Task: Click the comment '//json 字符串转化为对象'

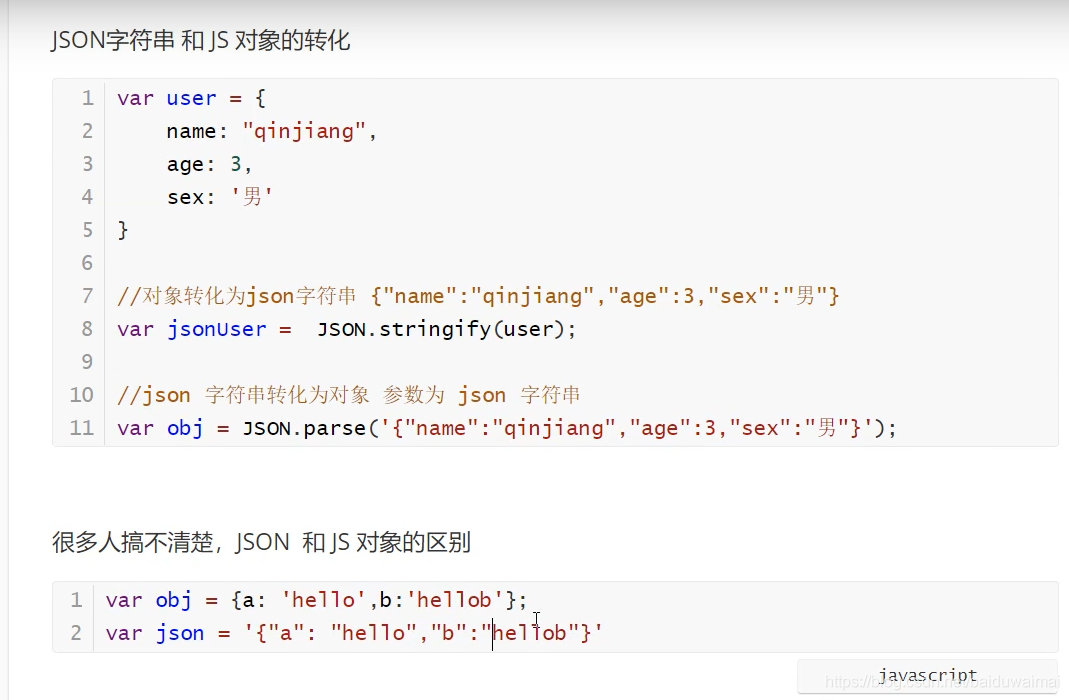Action: 243,395
